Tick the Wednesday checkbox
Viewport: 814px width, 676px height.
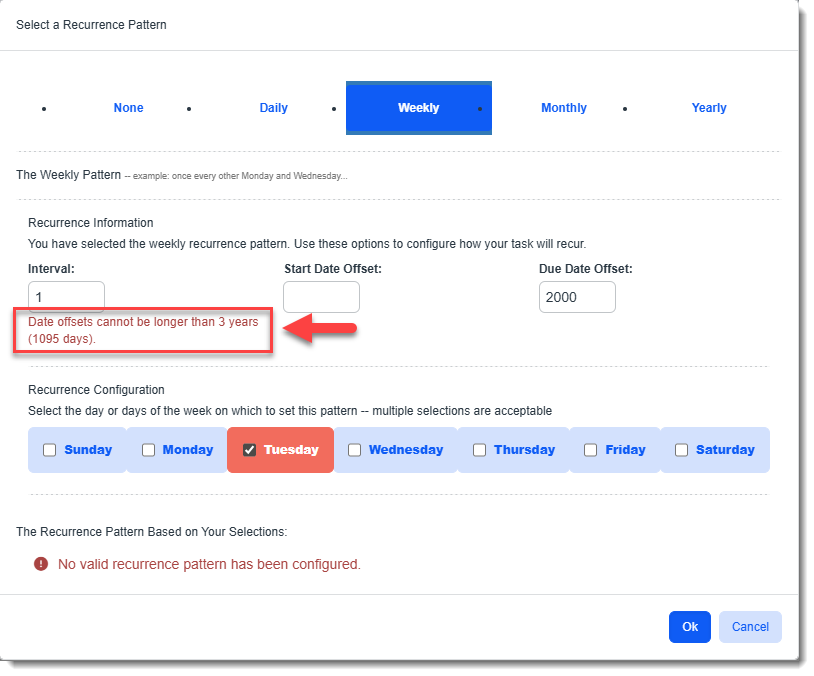[355, 450]
